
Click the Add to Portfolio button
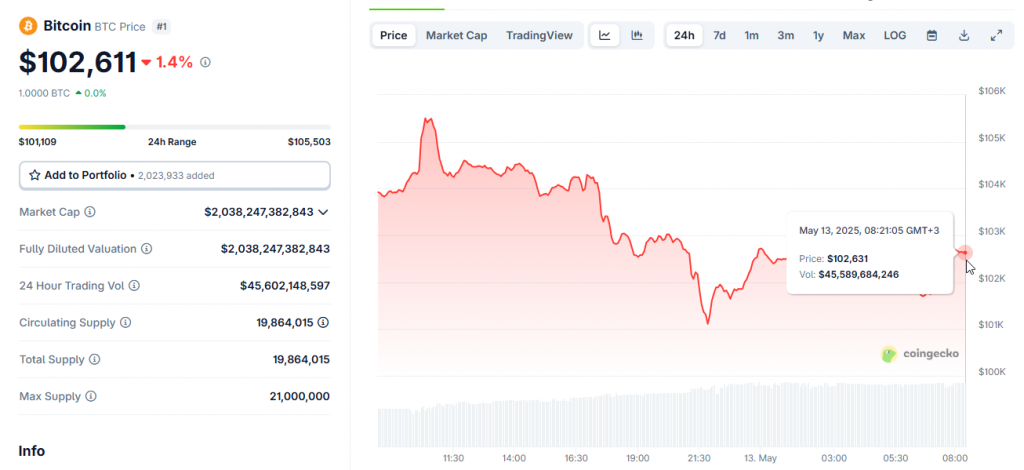(x=175, y=176)
